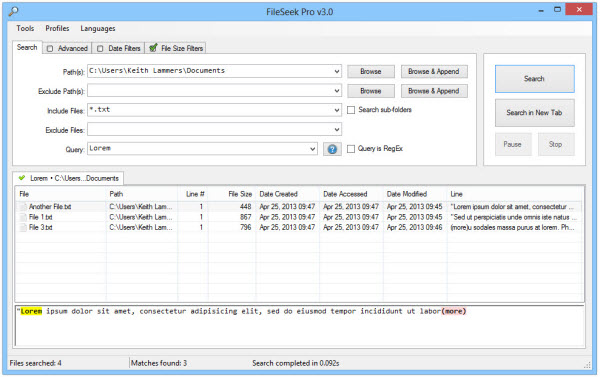Click file size value 867
600x377 pixels.
pos(246,217)
